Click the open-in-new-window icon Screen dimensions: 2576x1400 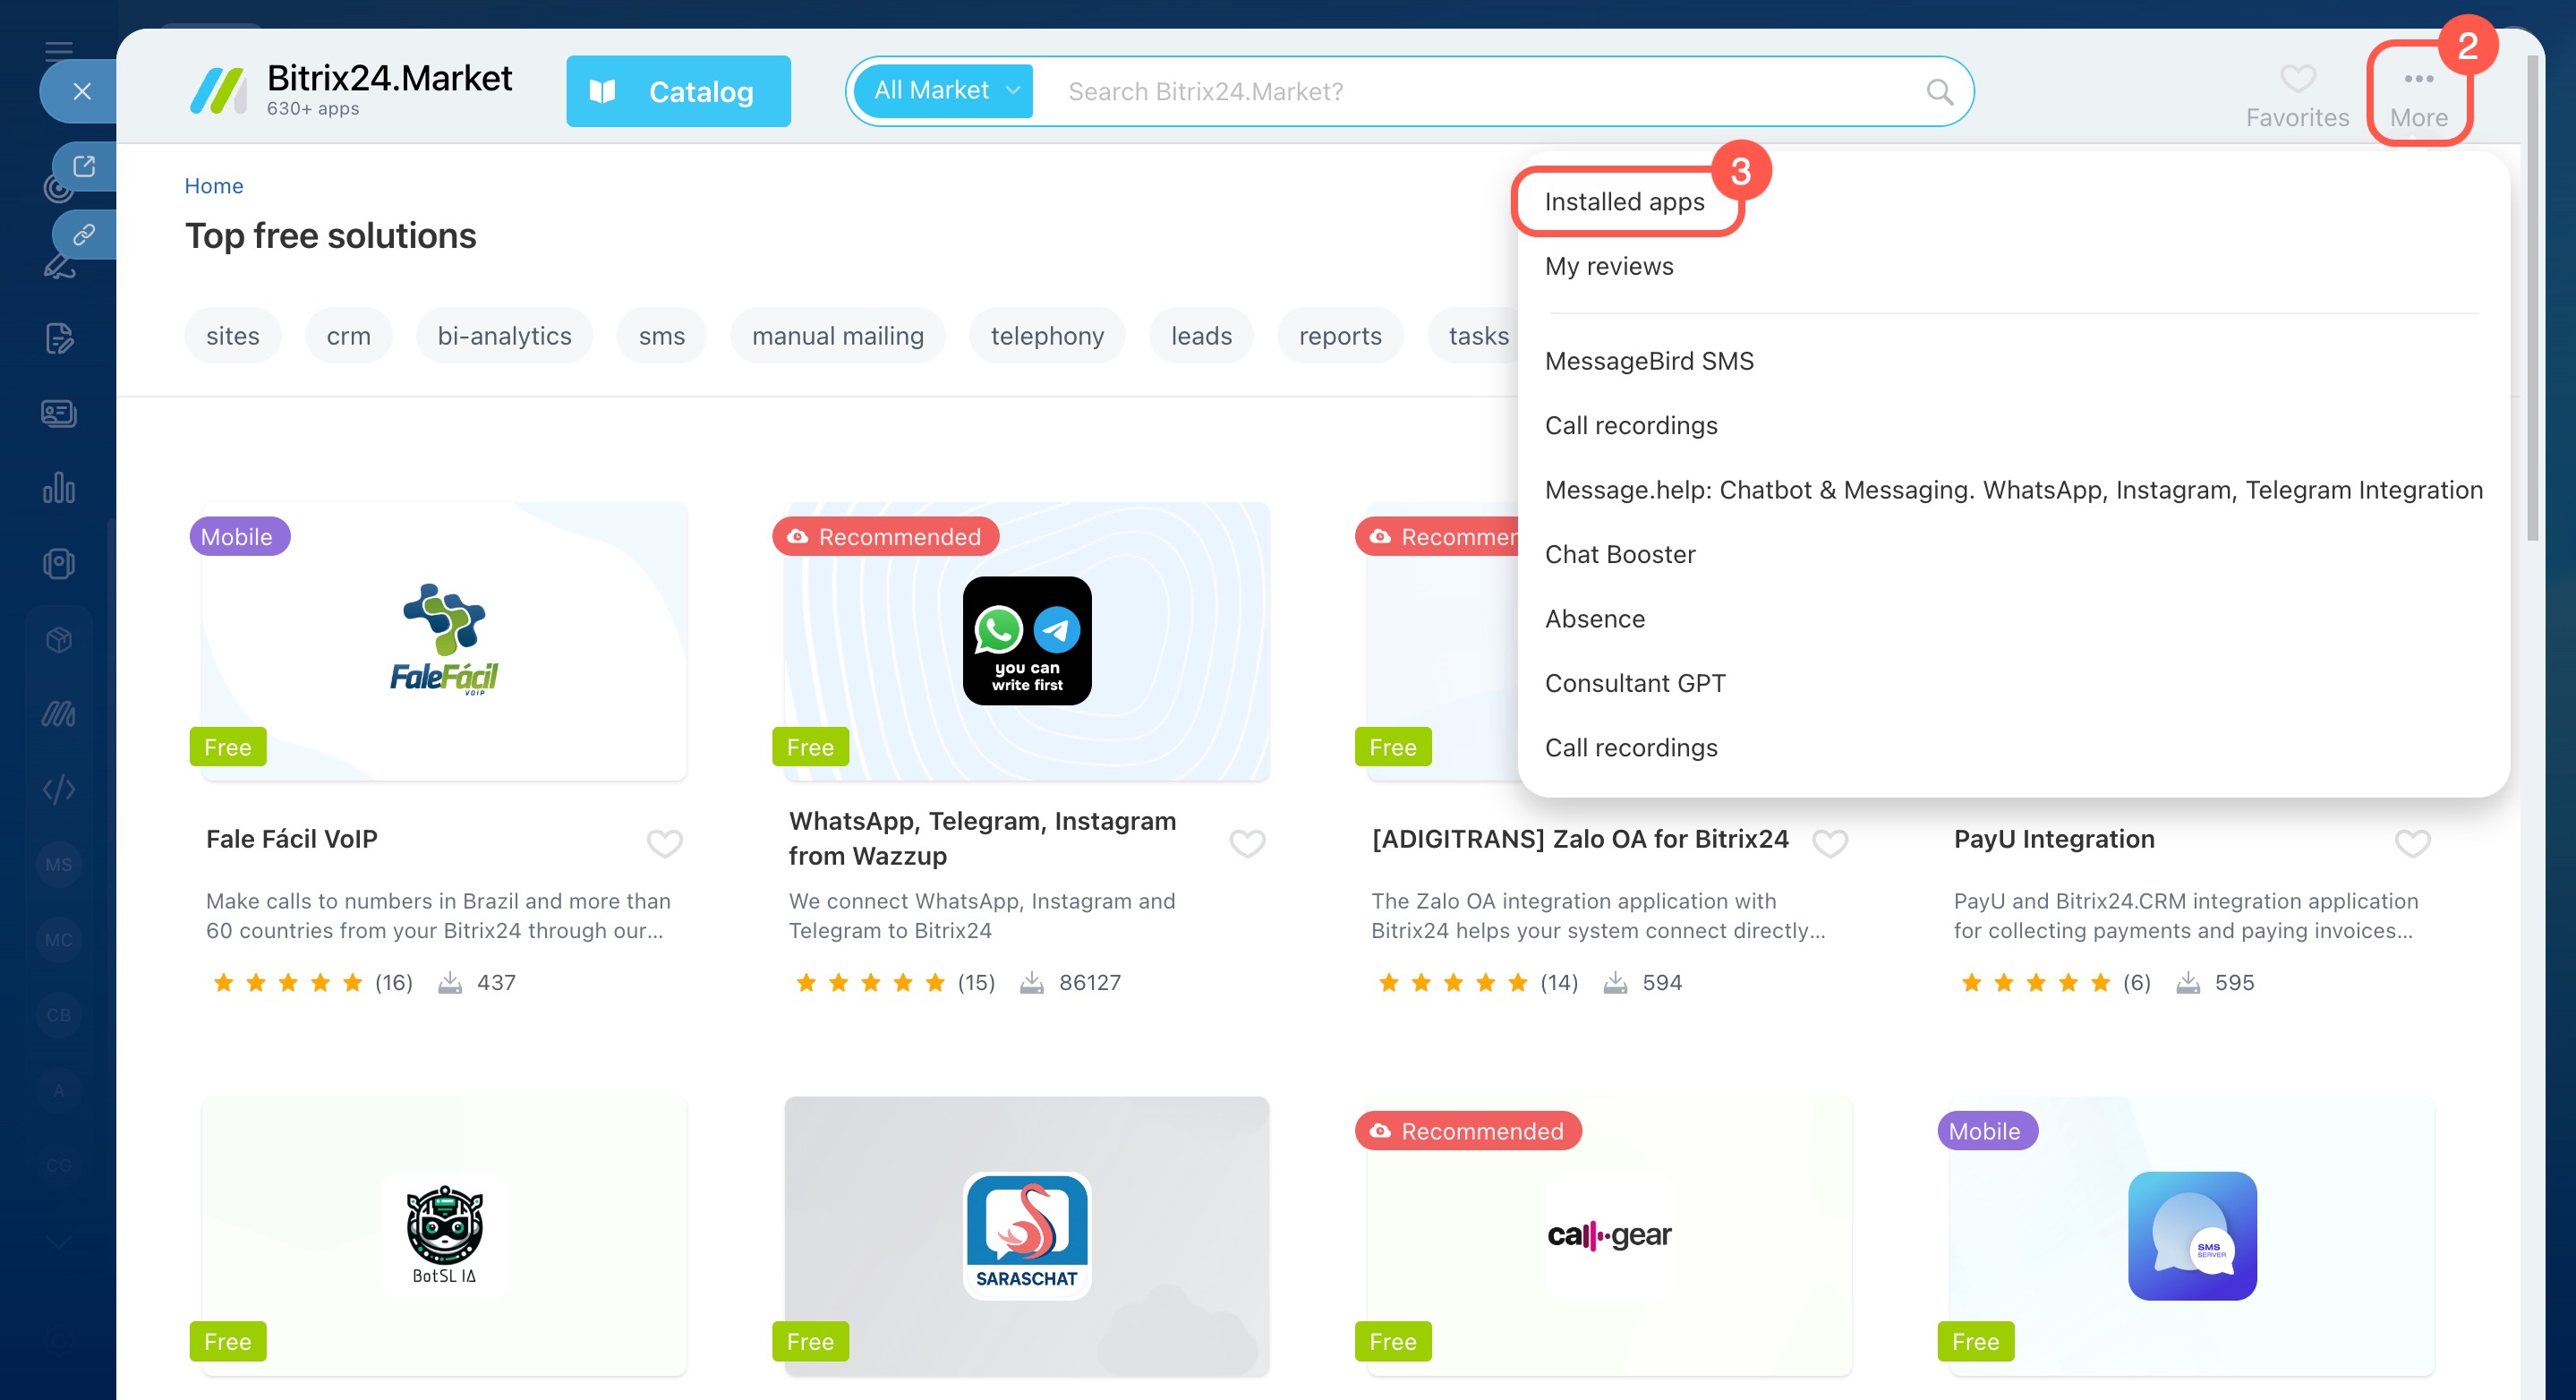pyautogui.click(x=84, y=166)
